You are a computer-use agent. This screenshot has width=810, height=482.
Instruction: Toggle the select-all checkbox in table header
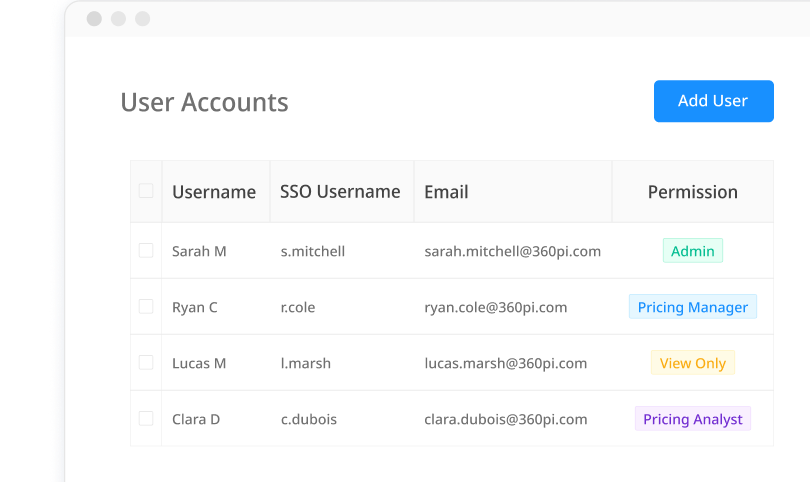click(146, 191)
